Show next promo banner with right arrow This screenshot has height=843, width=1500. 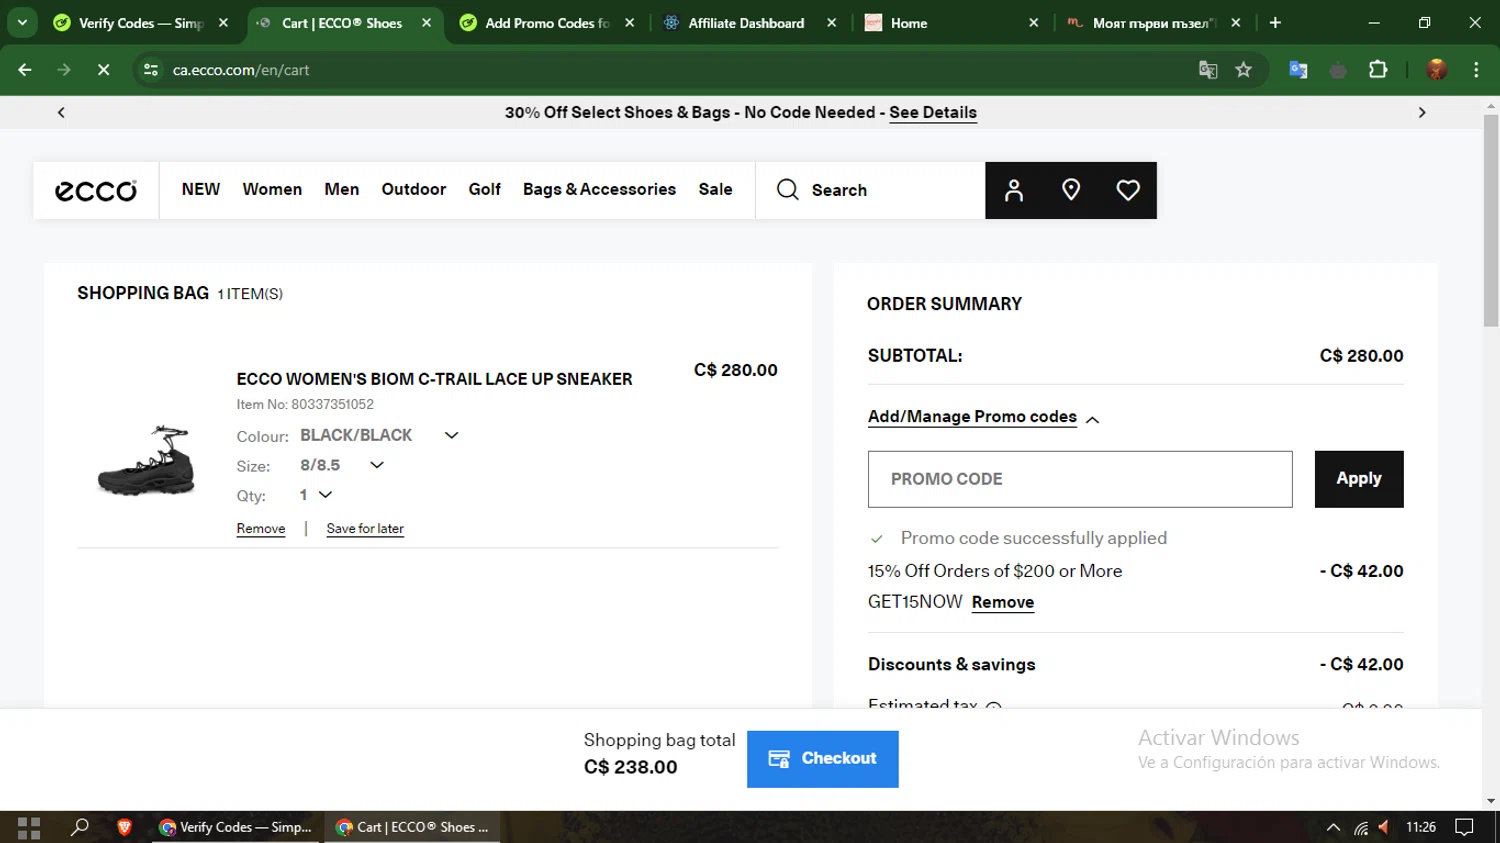(1421, 113)
